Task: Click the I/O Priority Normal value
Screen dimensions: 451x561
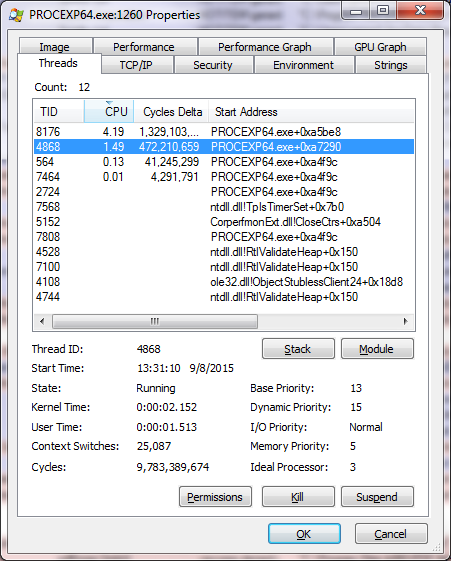Action: (366, 427)
